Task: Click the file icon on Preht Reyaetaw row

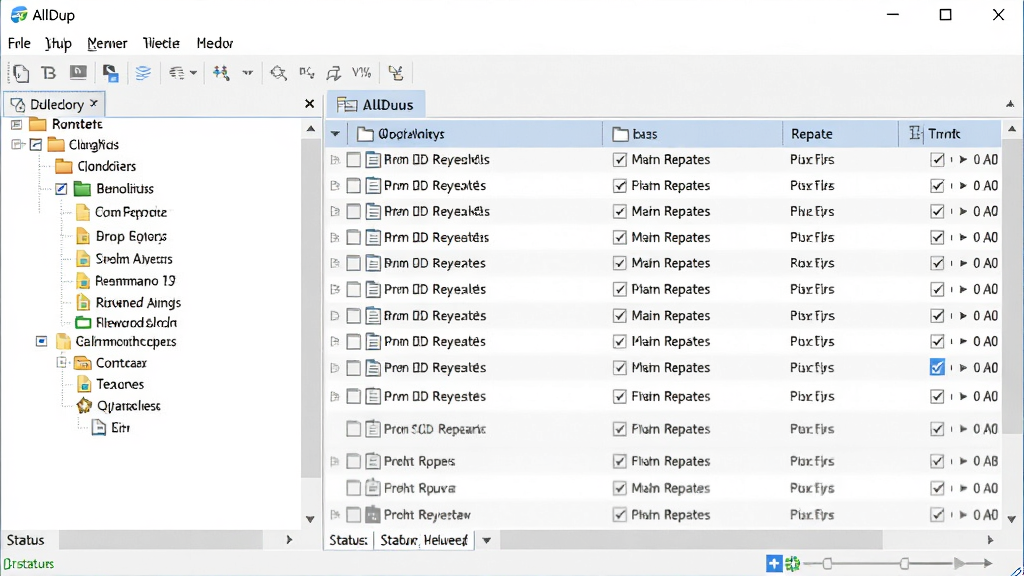Action: [x=372, y=515]
